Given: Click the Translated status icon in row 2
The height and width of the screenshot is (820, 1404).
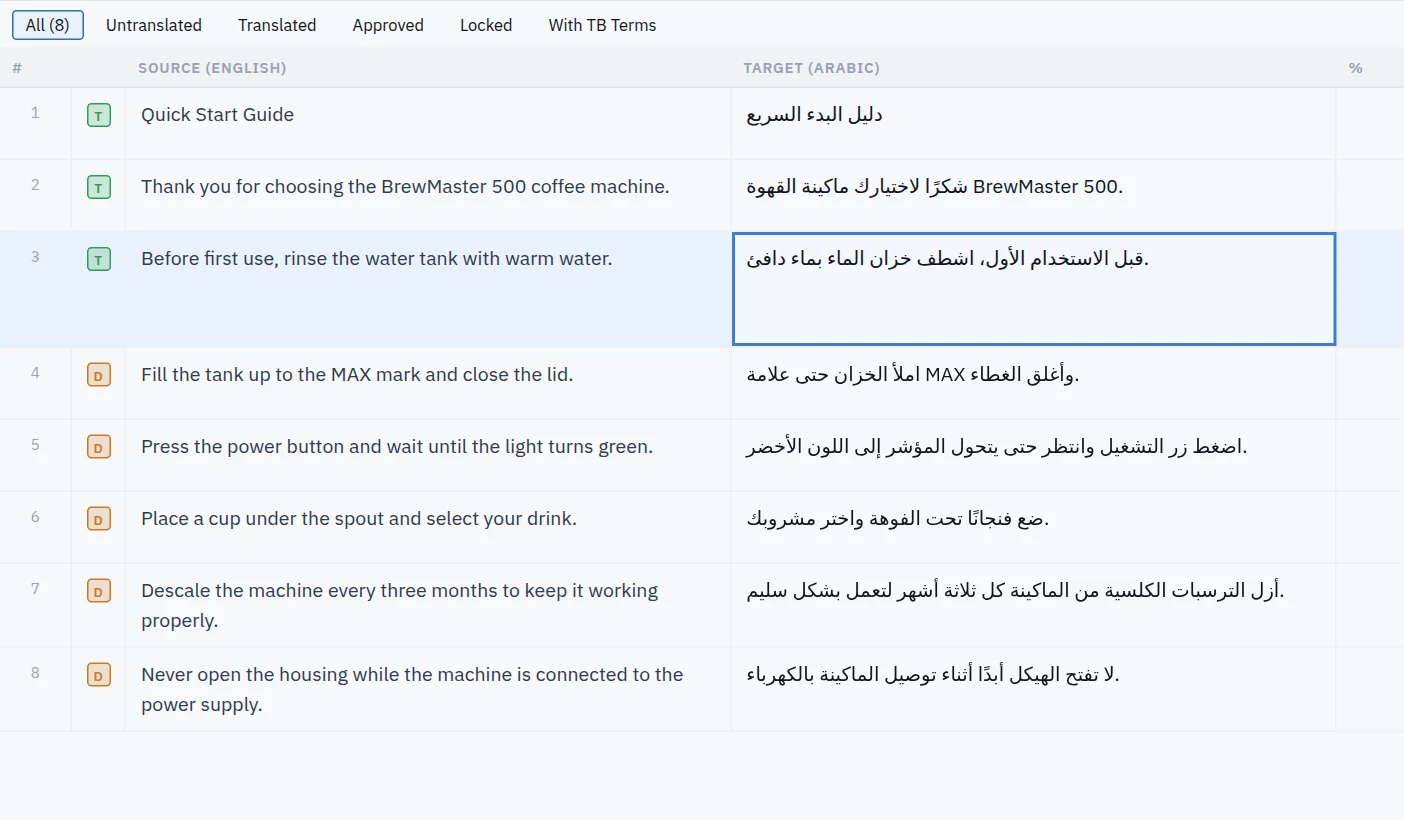Looking at the screenshot, I should 98,187.
